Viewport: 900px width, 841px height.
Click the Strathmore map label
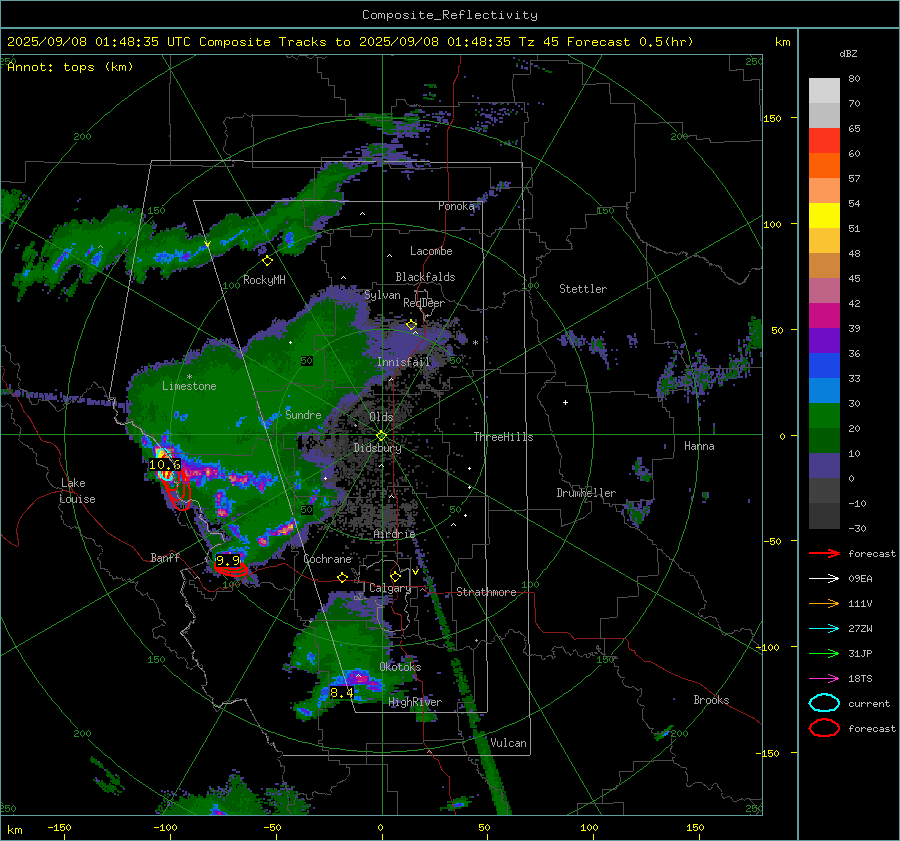(x=486, y=592)
